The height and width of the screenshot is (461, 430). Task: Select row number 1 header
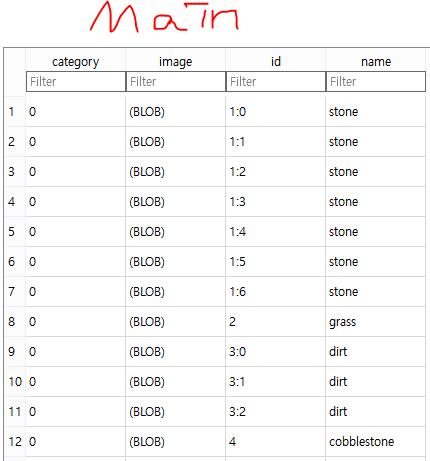[x=15, y=112]
